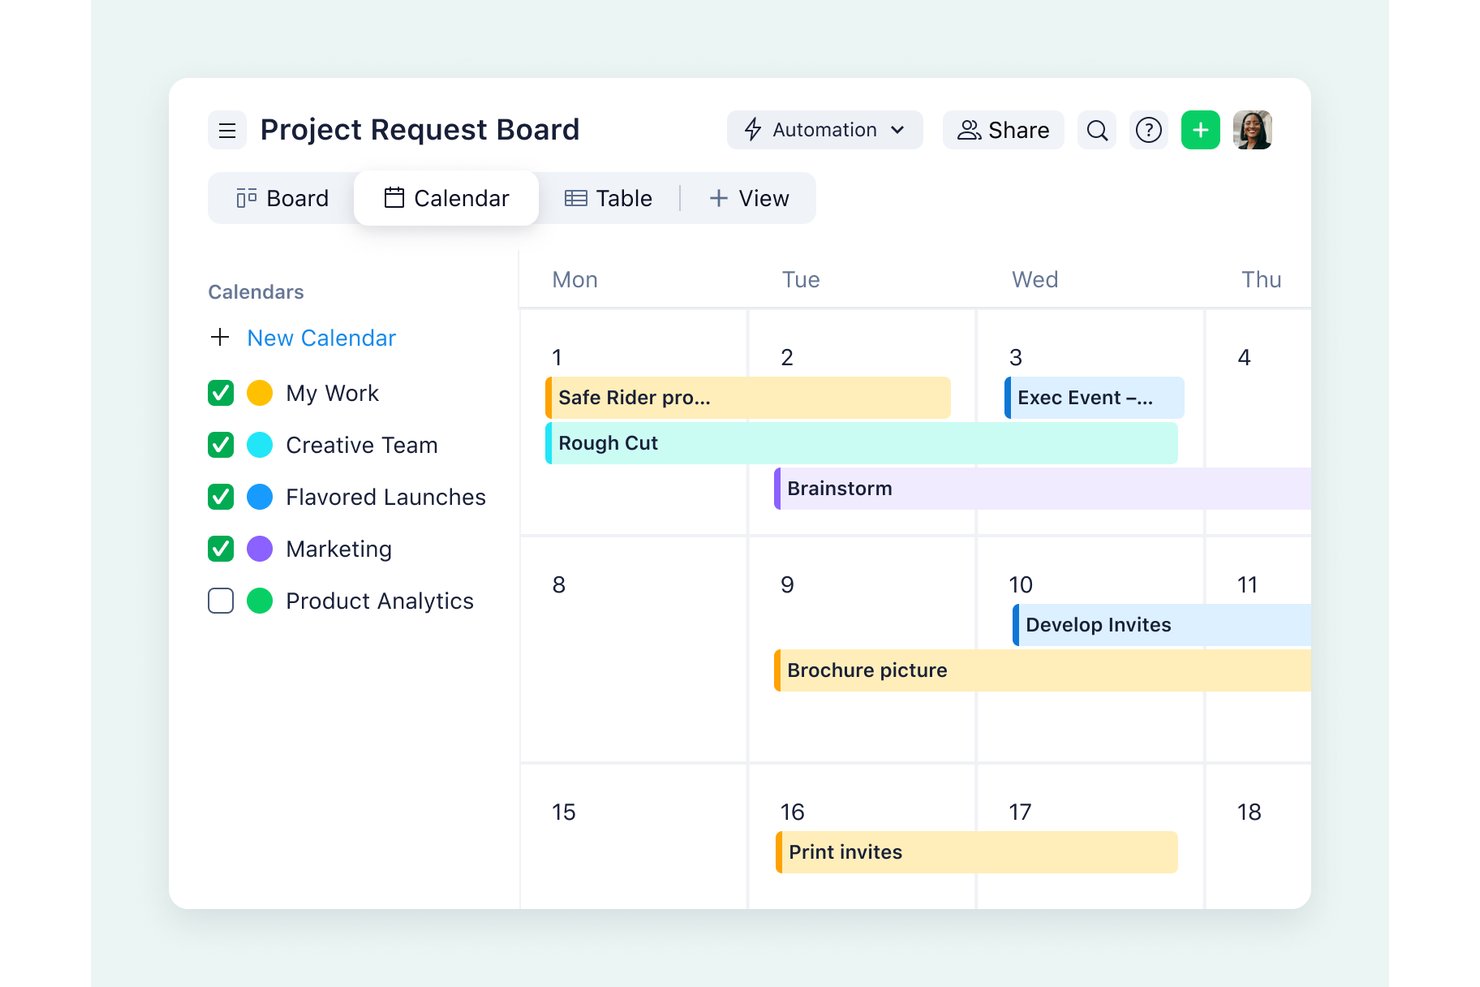Uncheck the My Work calendar checkbox
The width and height of the screenshot is (1480, 987).
pyautogui.click(x=221, y=393)
